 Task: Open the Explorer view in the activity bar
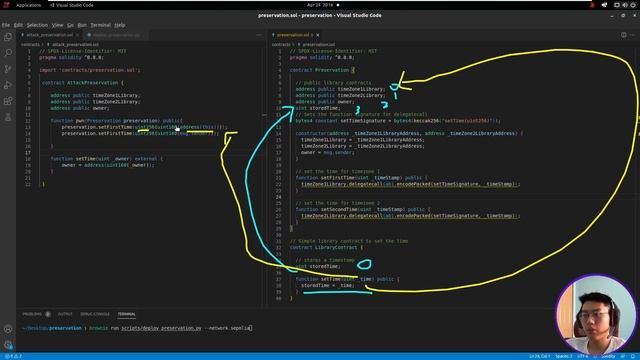8,37
